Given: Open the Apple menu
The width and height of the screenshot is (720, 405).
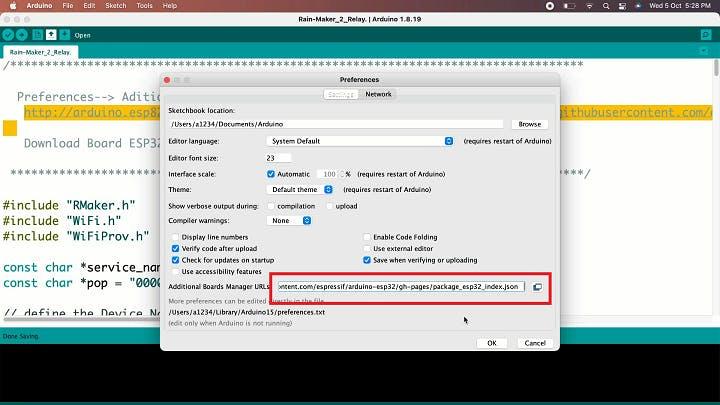Looking at the screenshot, I should click(13, 6).
